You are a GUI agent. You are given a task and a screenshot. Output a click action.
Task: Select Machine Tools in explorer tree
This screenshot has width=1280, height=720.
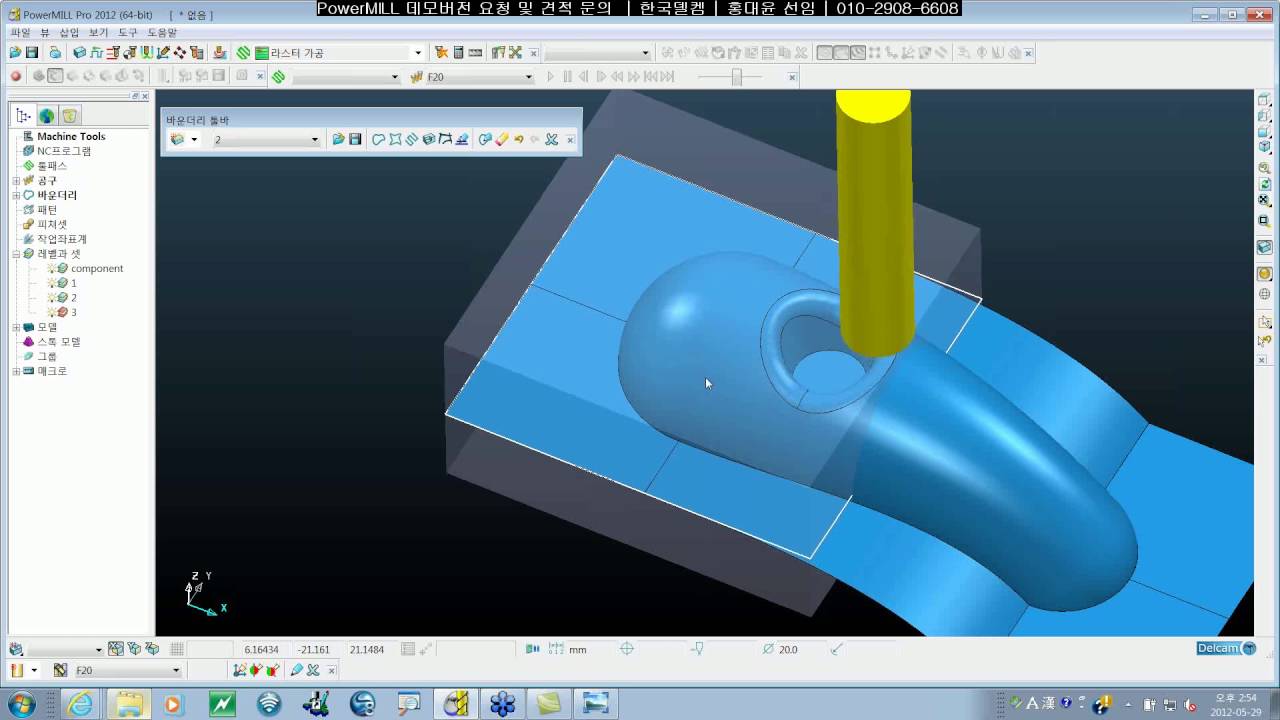pos(71,136)
